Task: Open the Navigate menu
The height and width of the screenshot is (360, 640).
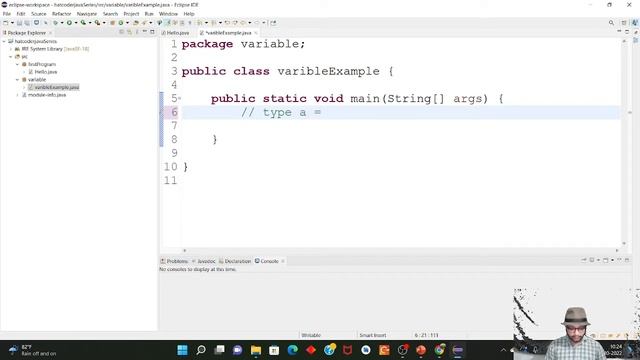Action: (x=87, y=13)
